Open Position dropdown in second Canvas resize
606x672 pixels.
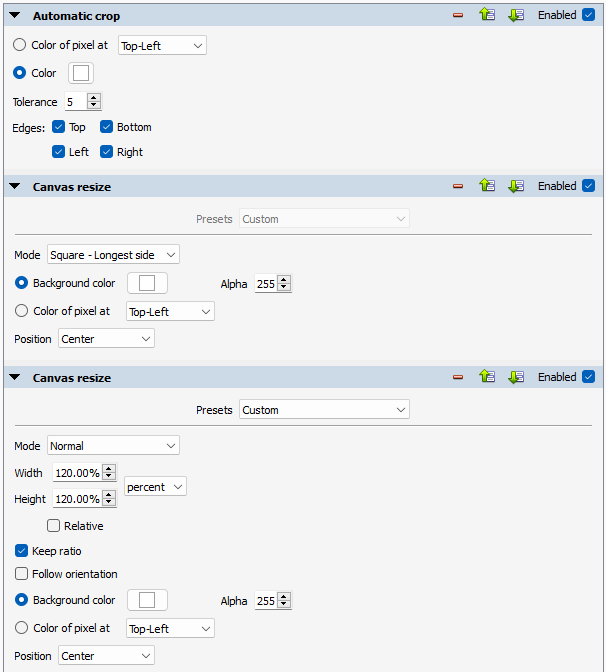click(x=106, y=656)
